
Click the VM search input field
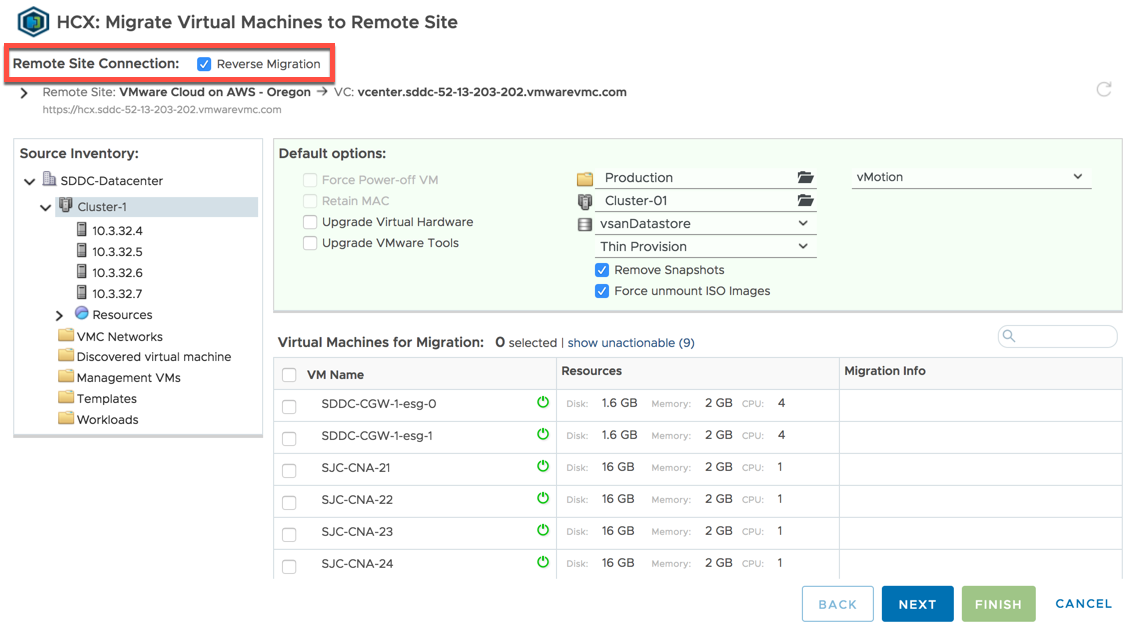pos(1065,337)
